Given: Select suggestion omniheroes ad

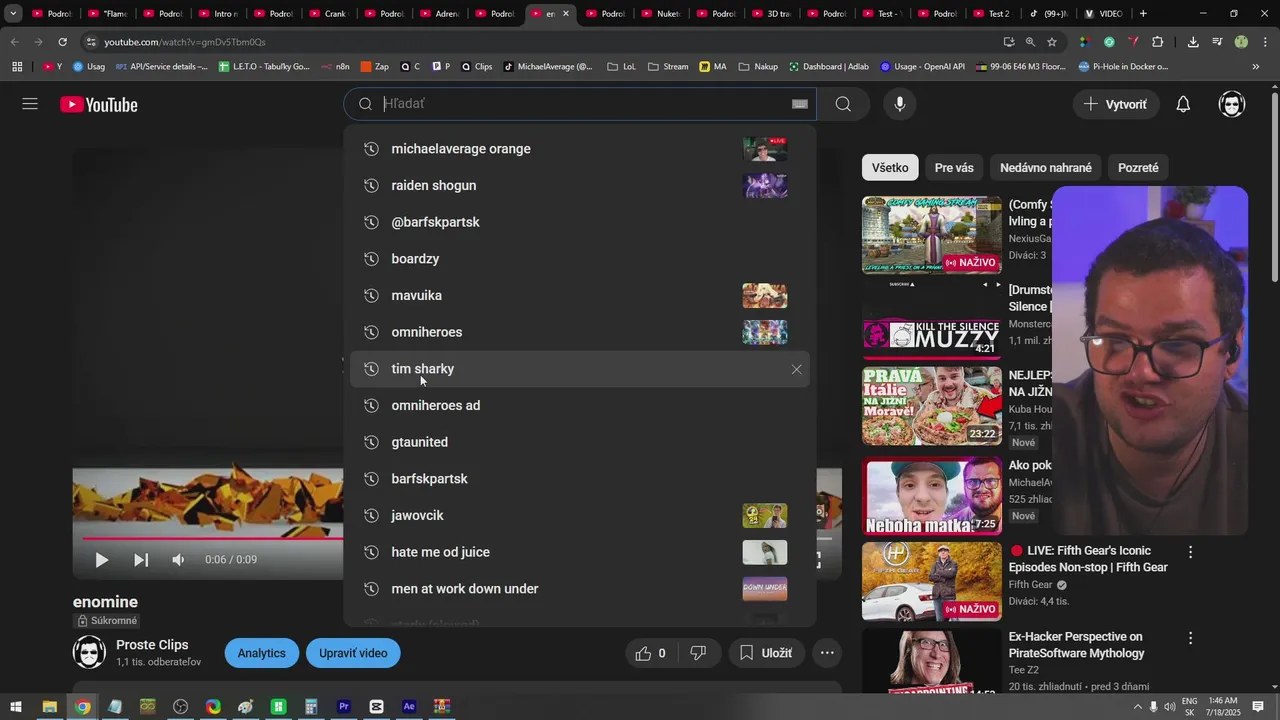Looking at the screenshot, I should pos(580,405).
